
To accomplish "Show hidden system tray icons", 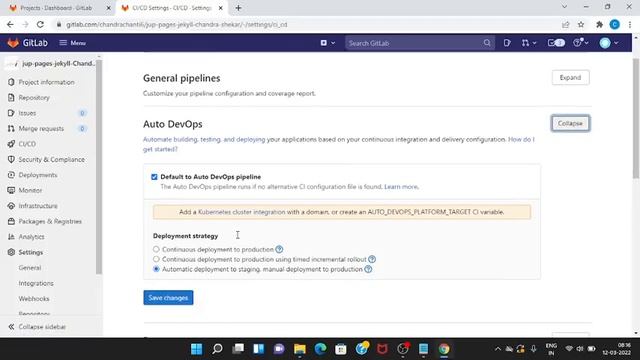I will tap(498, 349).
